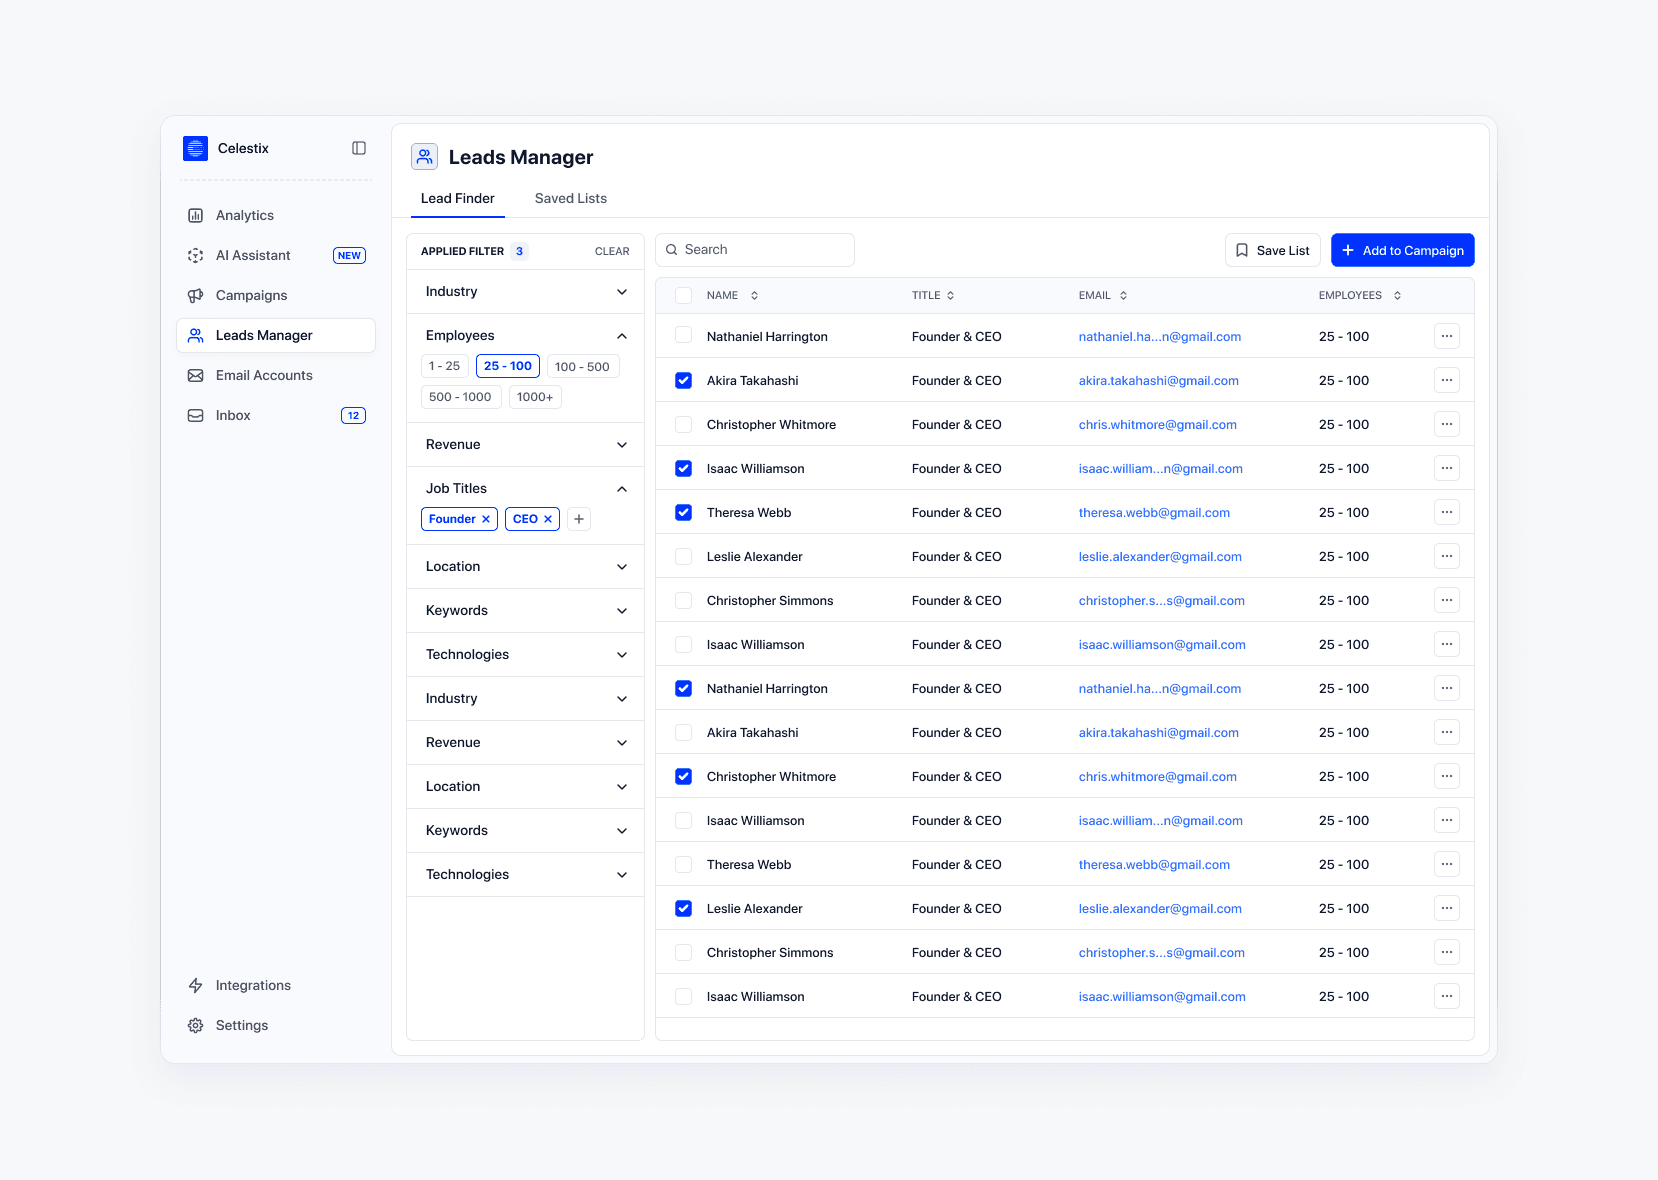Open Analytics from the sidebar
The width and height of the screenshot is (1658, 1180).
[x=276, y=215]
